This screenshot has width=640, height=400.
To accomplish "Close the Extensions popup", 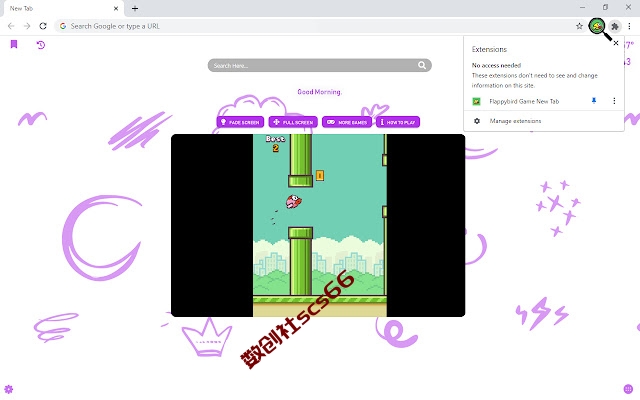I will (x=616, y=43).
